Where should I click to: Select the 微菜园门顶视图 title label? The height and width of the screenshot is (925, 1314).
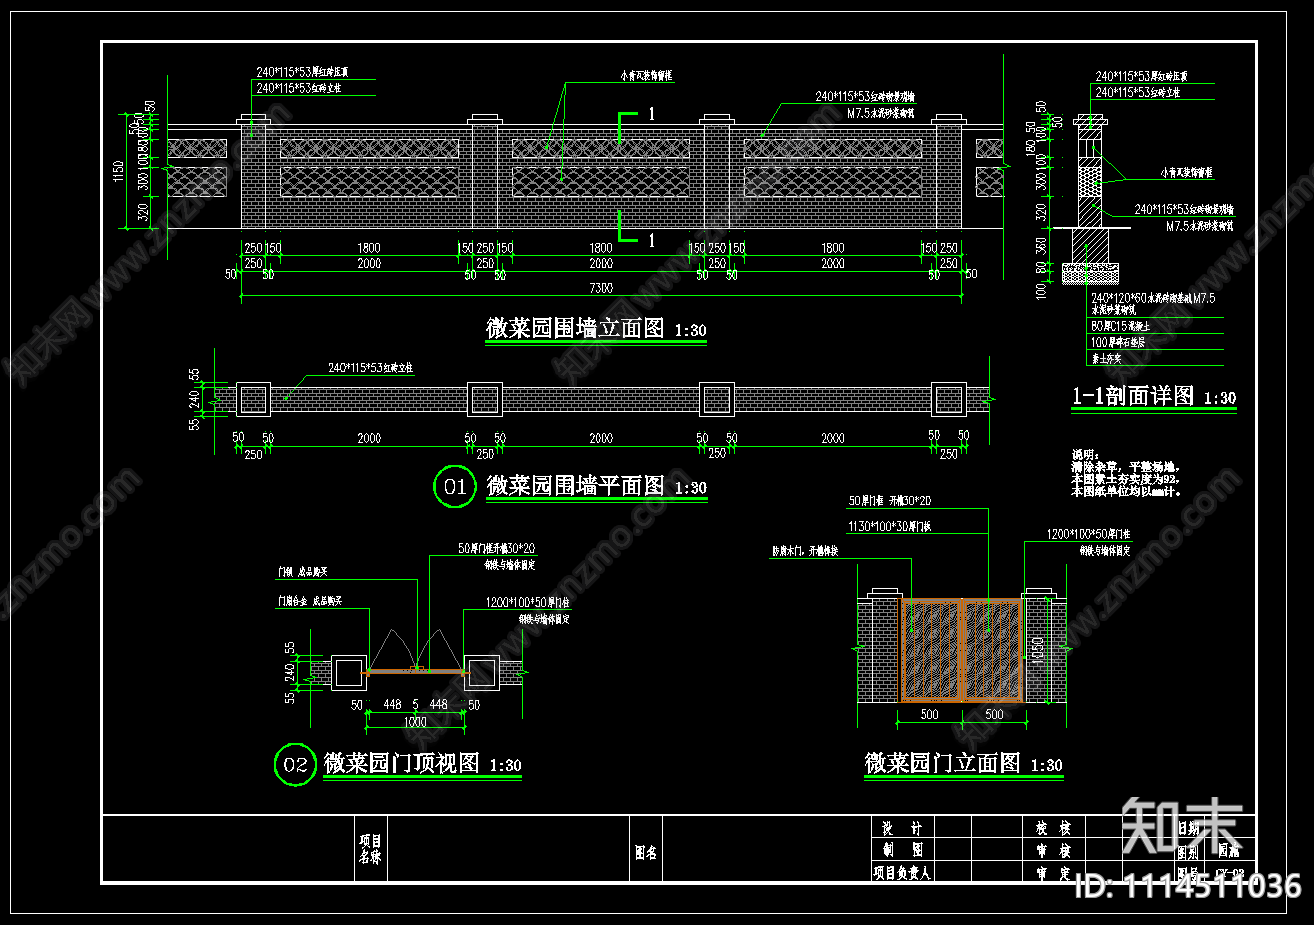tap(402, 763)
